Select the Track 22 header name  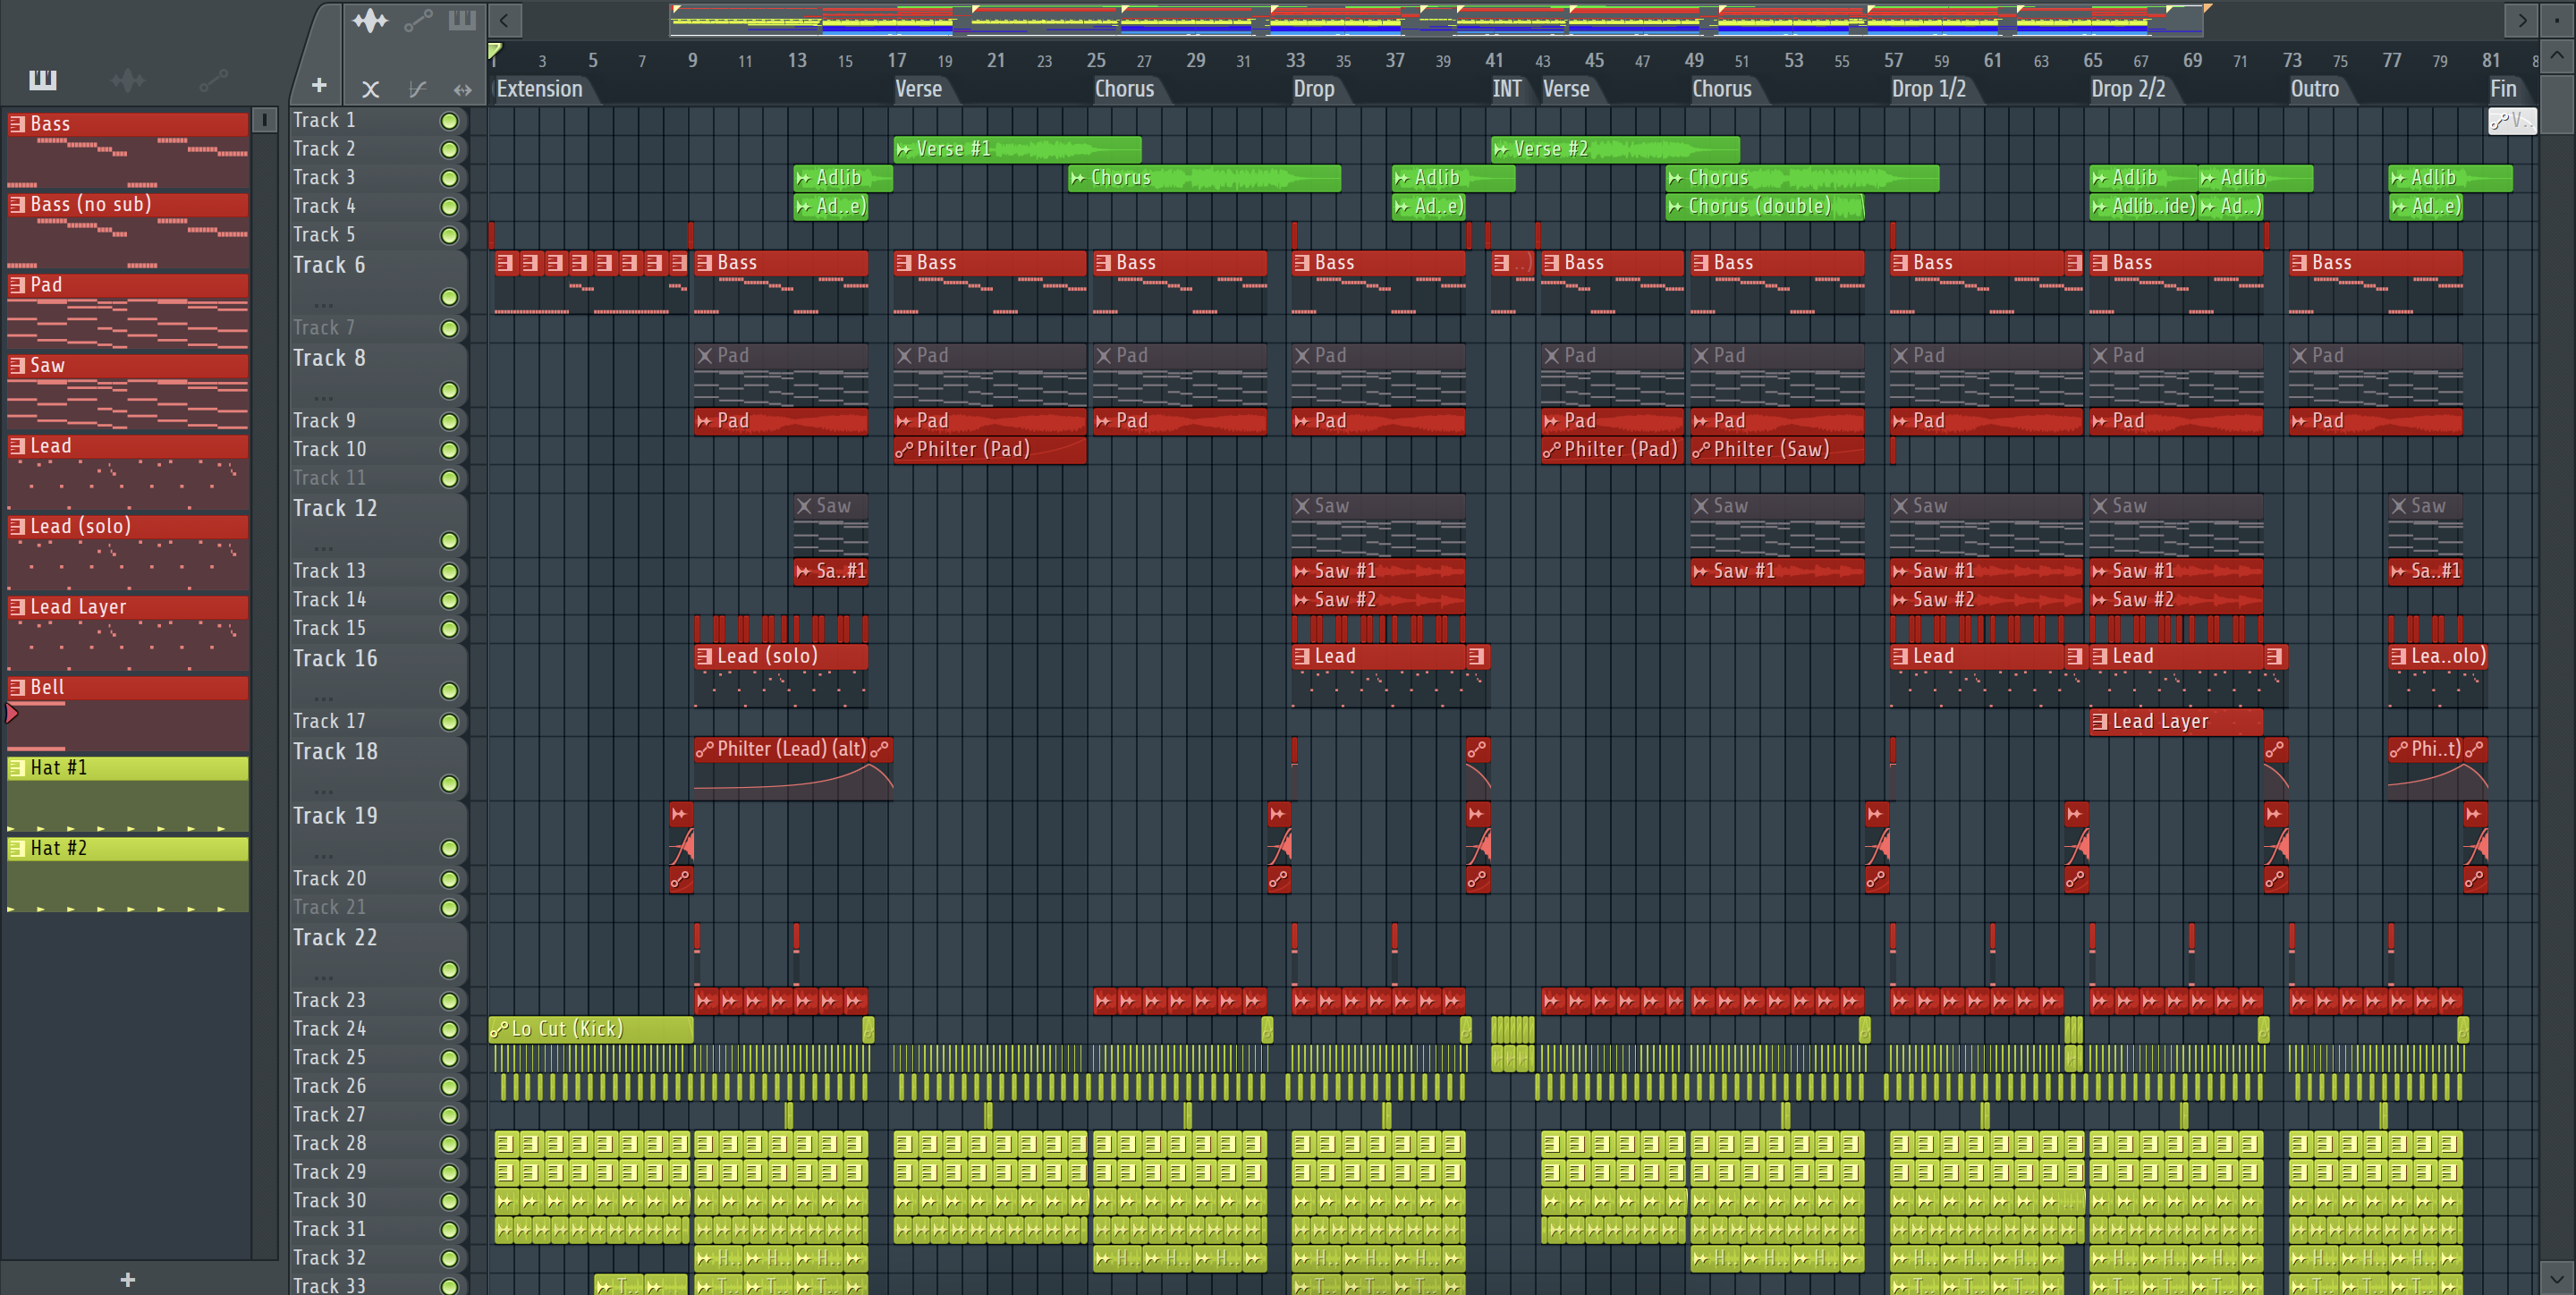coord(335,937)
